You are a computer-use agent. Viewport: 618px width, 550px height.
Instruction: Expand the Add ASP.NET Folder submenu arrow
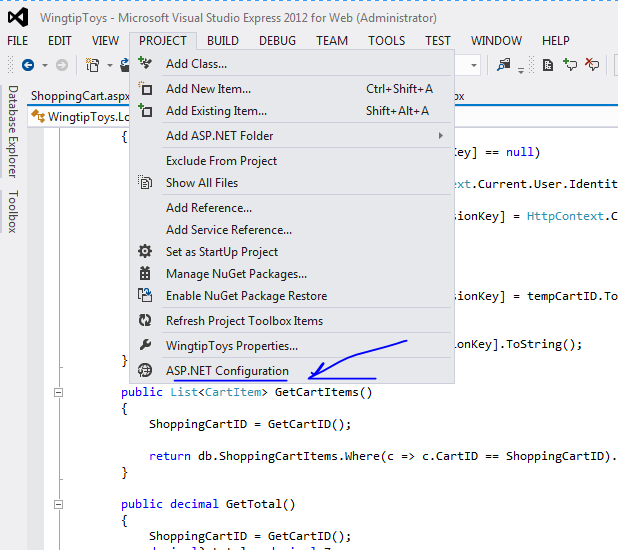441,136
